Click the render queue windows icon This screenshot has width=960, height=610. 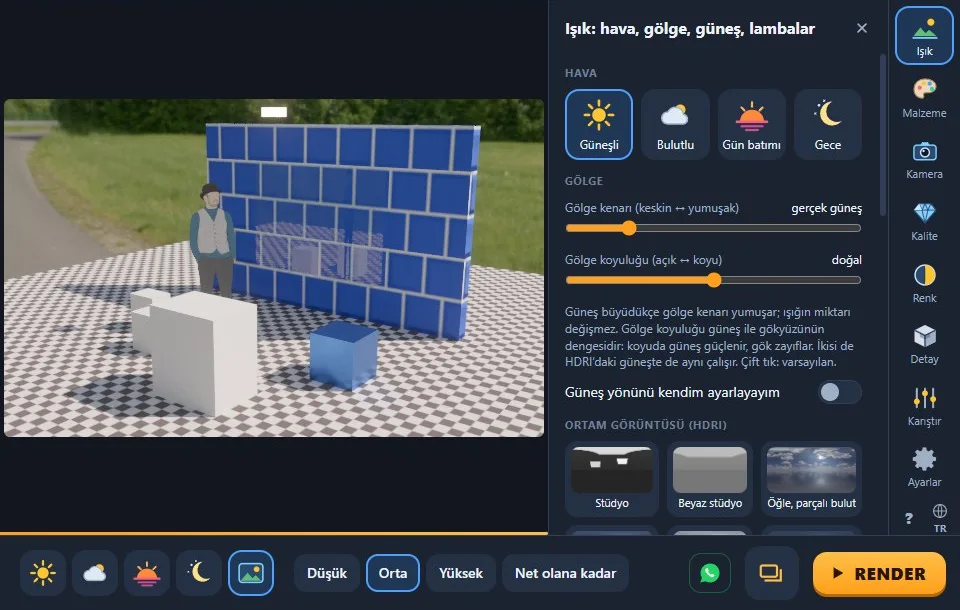[x=771, y=573]
